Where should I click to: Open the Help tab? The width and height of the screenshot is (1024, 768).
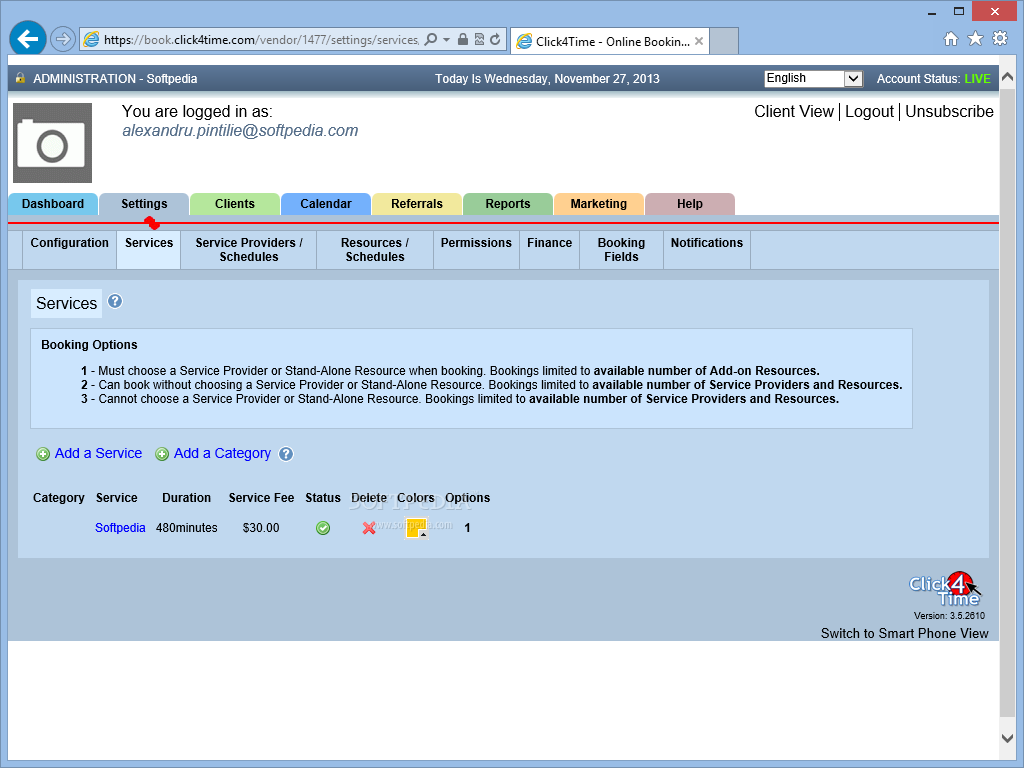[690, 204]
